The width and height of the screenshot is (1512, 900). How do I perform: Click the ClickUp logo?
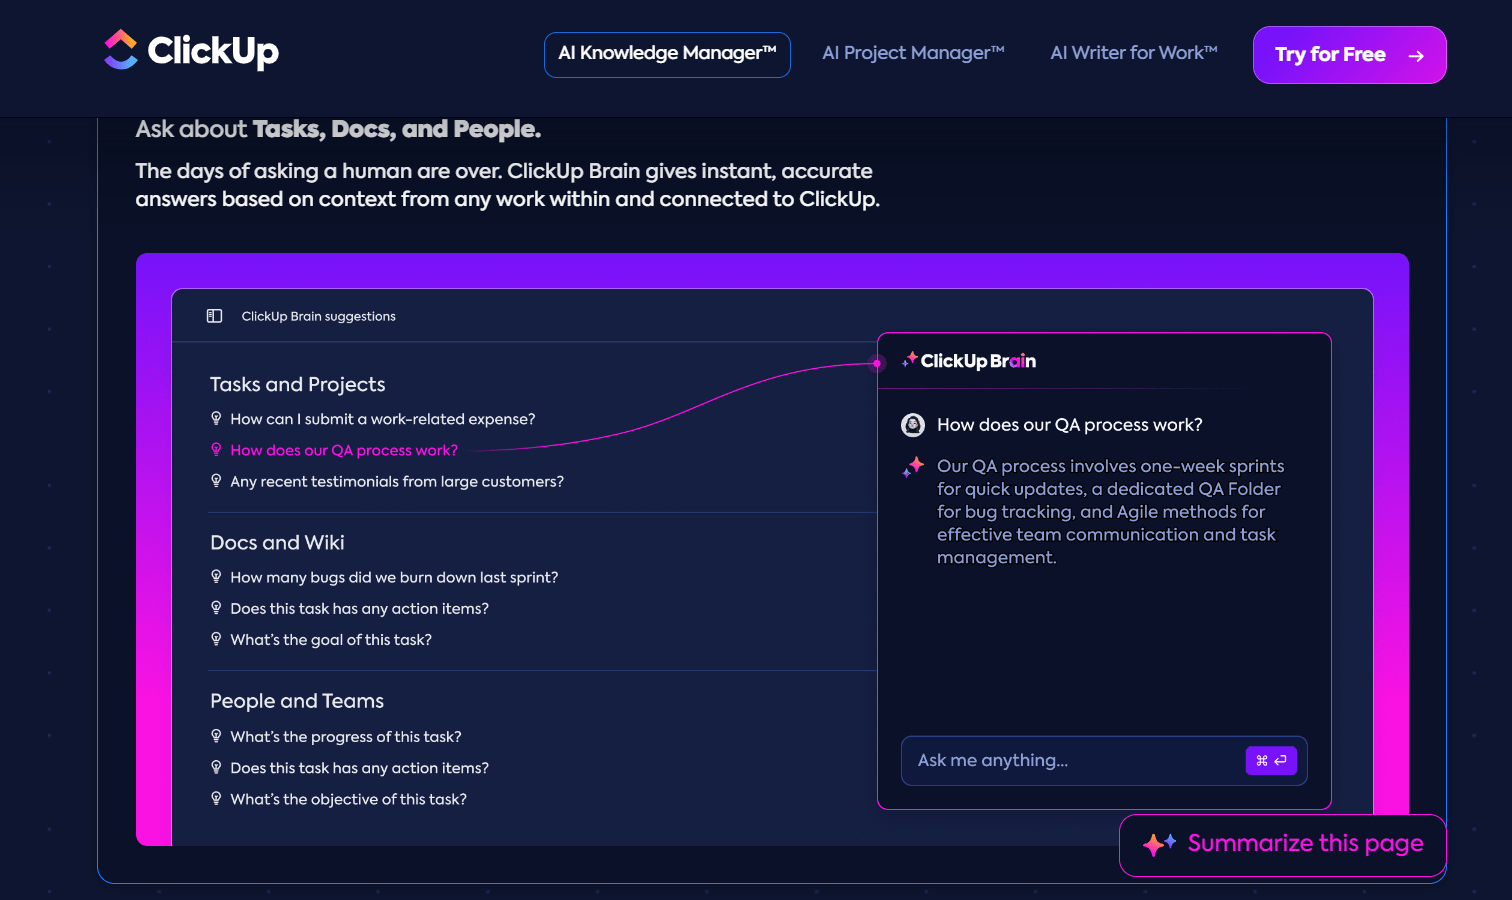[190, 51]
